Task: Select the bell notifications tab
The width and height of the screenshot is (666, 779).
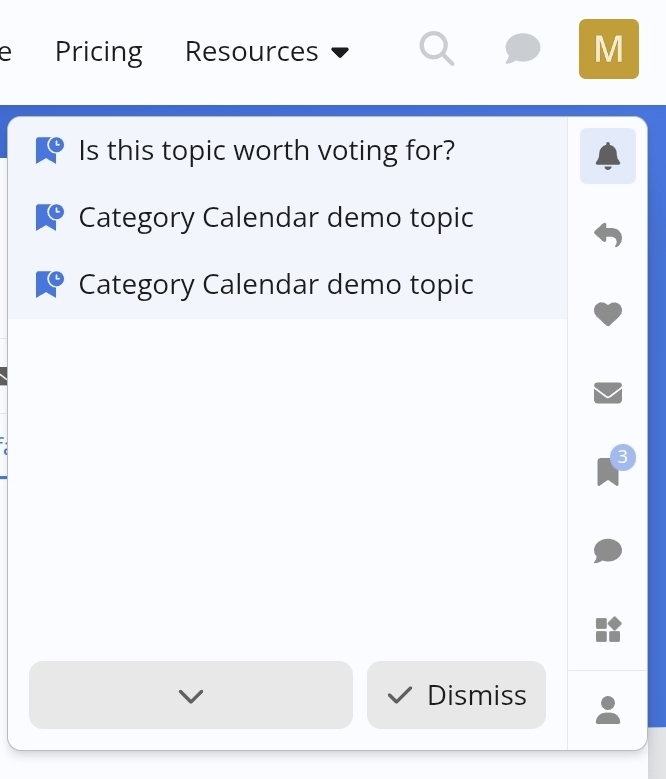Action: [x=608, y=156]
